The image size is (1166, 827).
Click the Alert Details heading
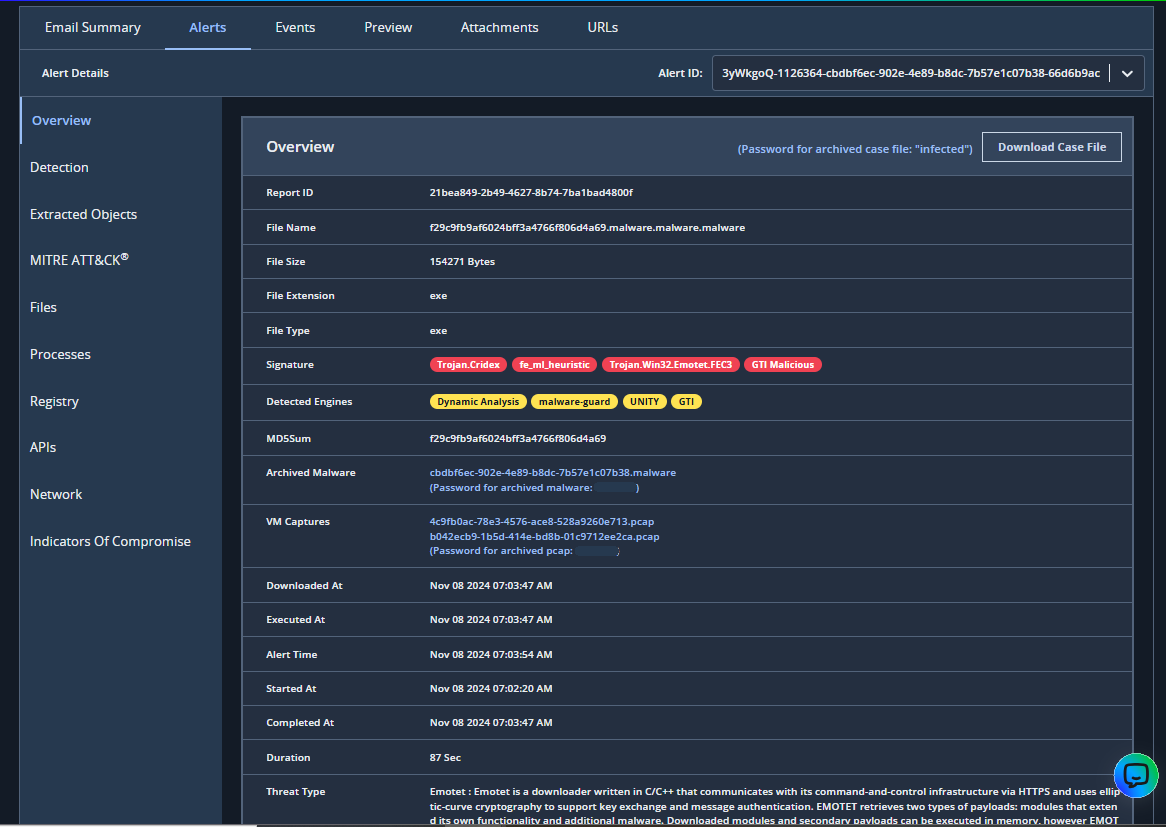[75, 73]
